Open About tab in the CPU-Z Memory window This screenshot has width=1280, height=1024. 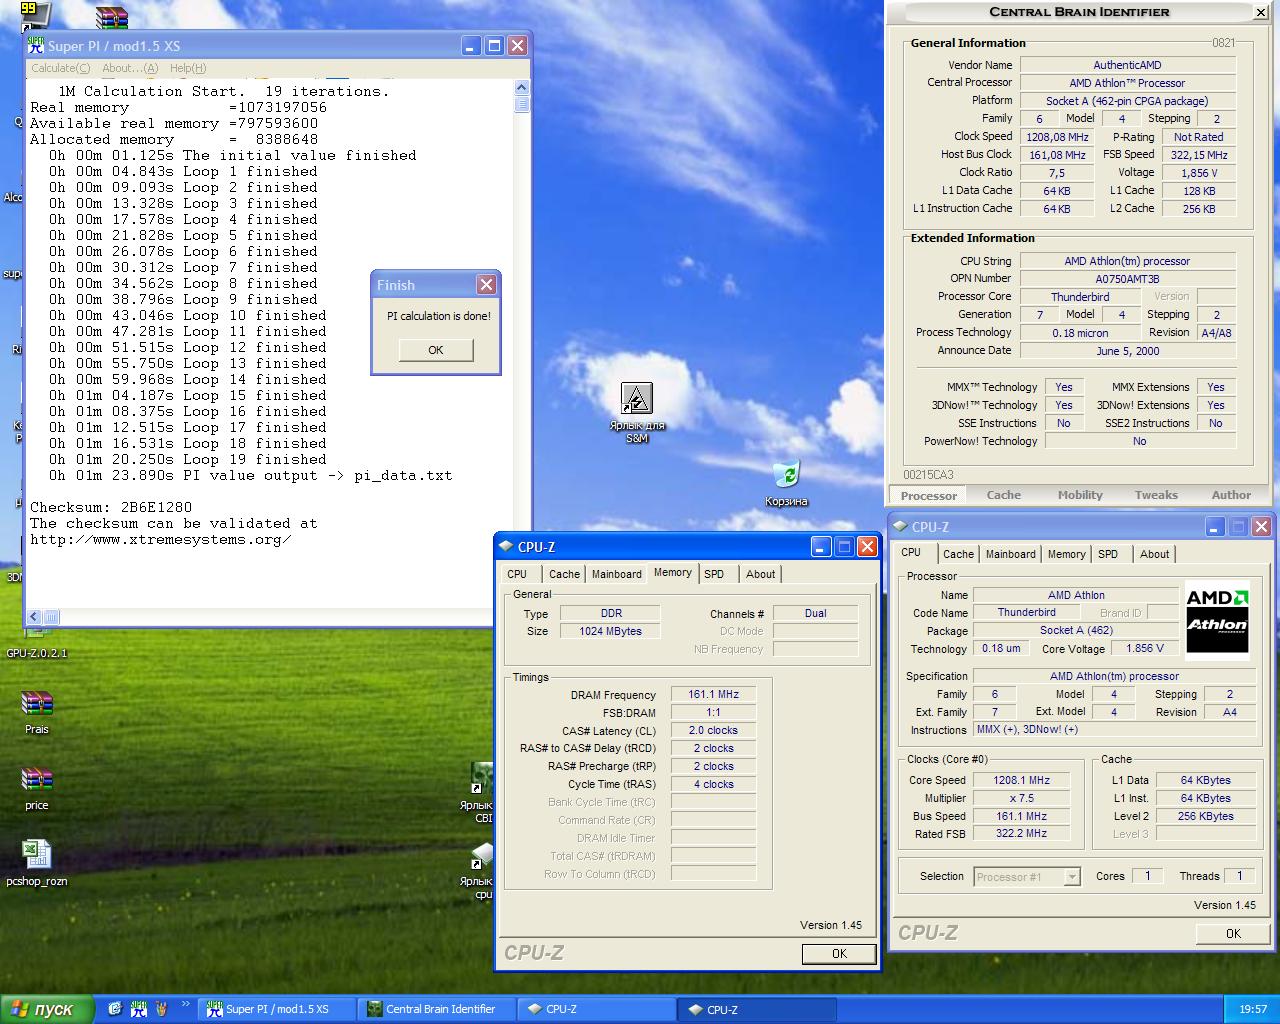point(761,574)
